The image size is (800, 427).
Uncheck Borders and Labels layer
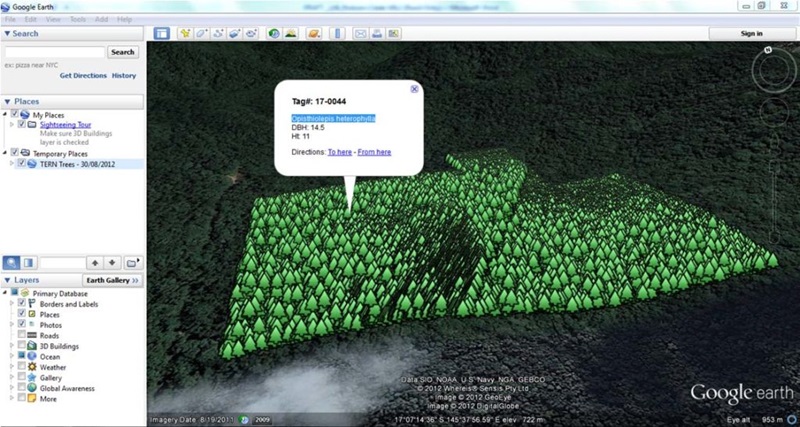click(21, 303)
